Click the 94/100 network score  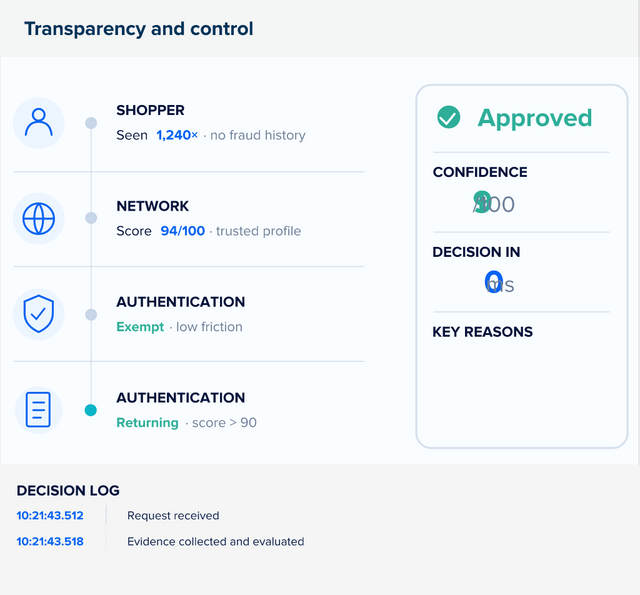click(182, 231)
